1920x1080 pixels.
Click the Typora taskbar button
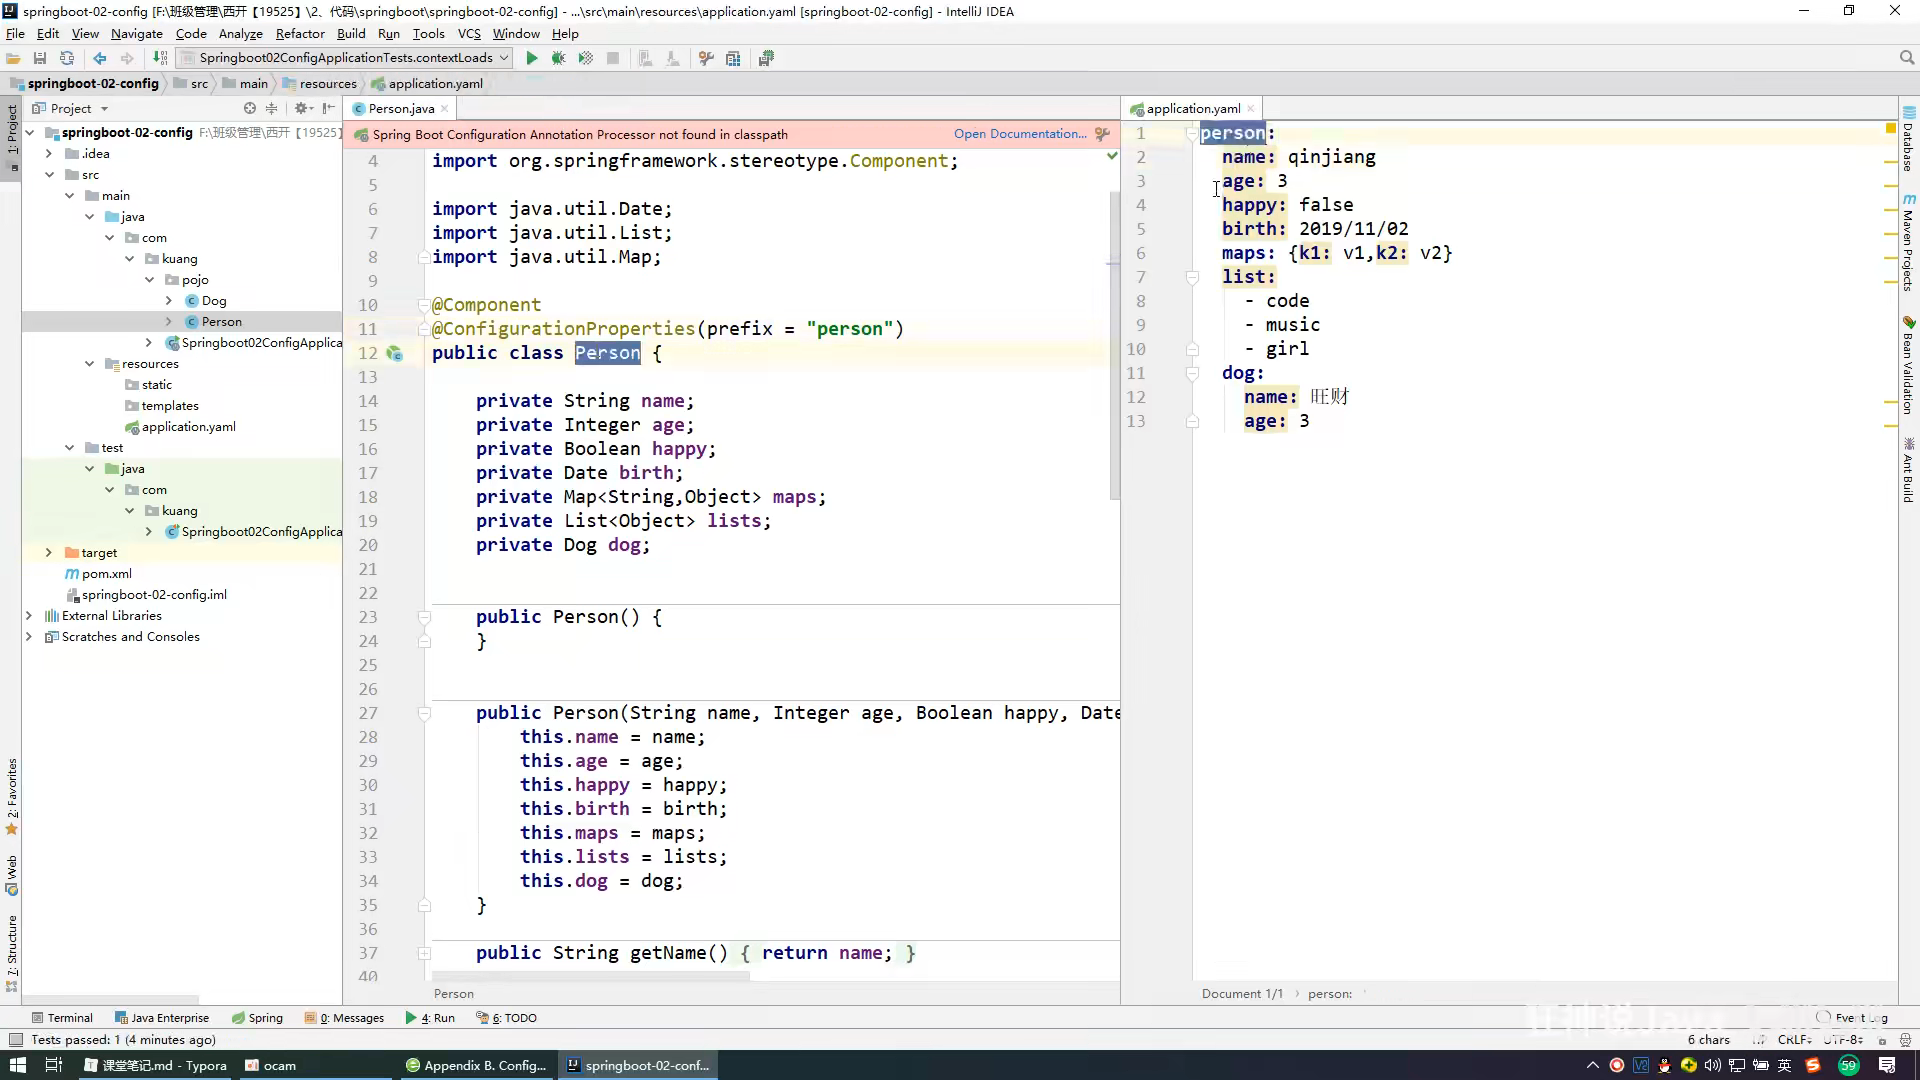point(156,1065)
